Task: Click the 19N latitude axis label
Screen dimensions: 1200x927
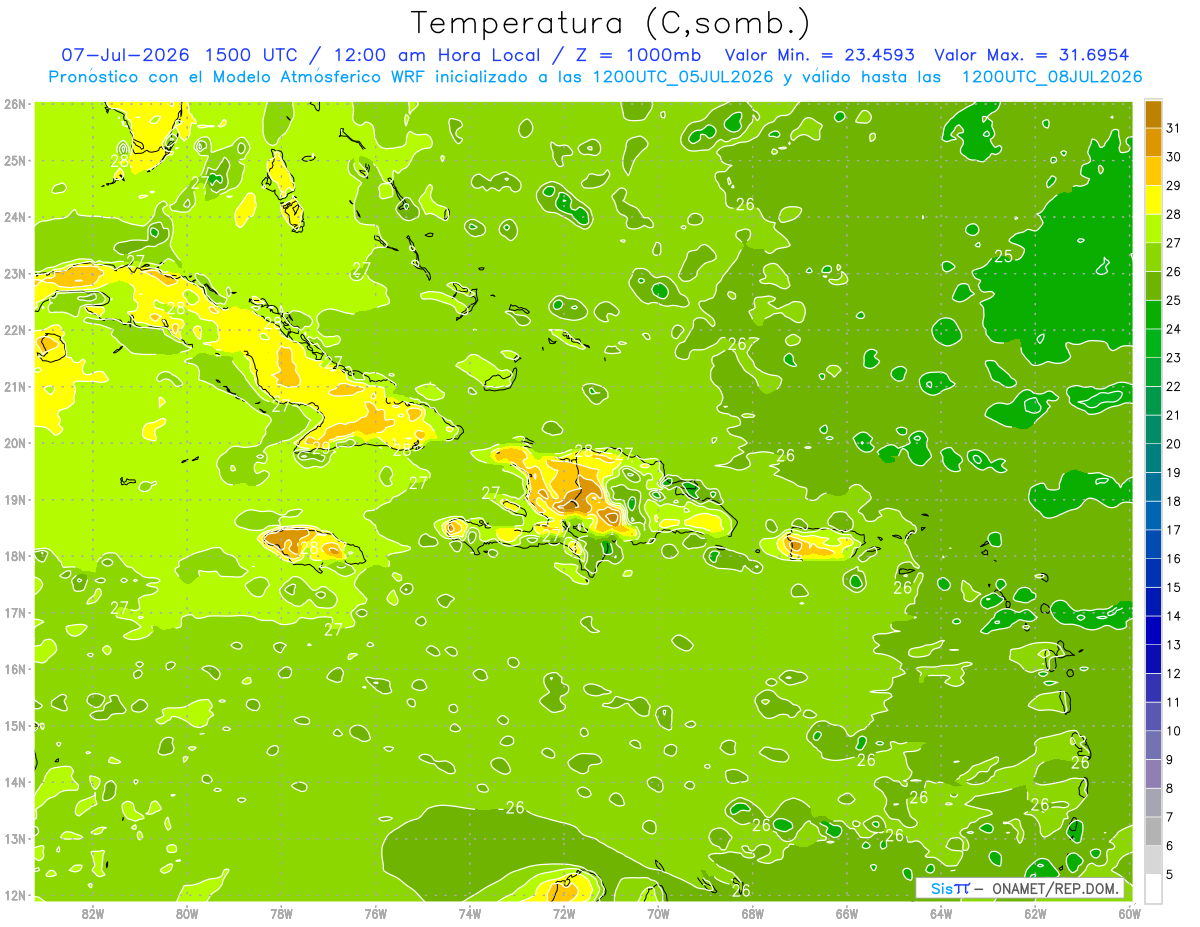Action: click(15, 499)
